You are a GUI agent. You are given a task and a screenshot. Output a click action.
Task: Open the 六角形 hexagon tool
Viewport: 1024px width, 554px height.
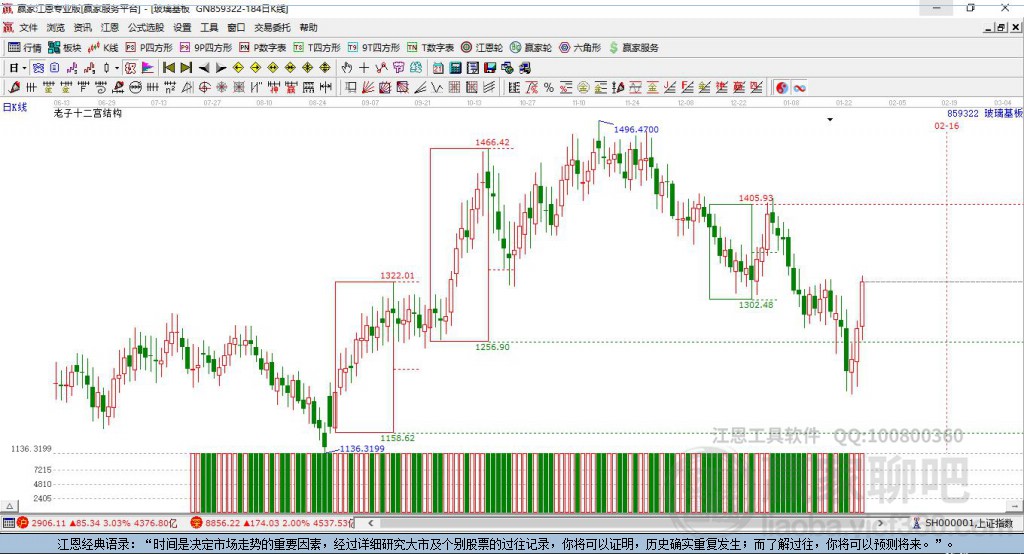point(580,48)
